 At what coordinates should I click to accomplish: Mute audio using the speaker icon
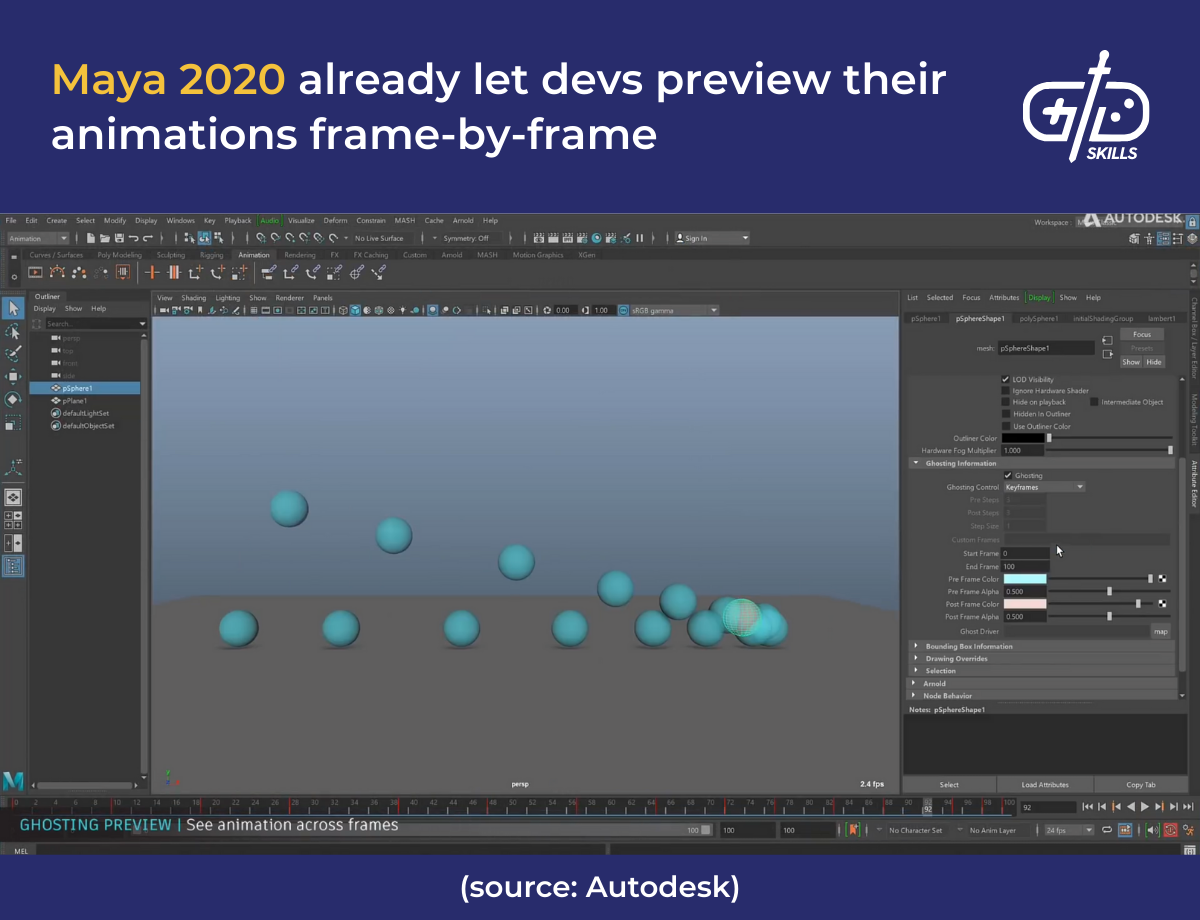pos(1152,830)
